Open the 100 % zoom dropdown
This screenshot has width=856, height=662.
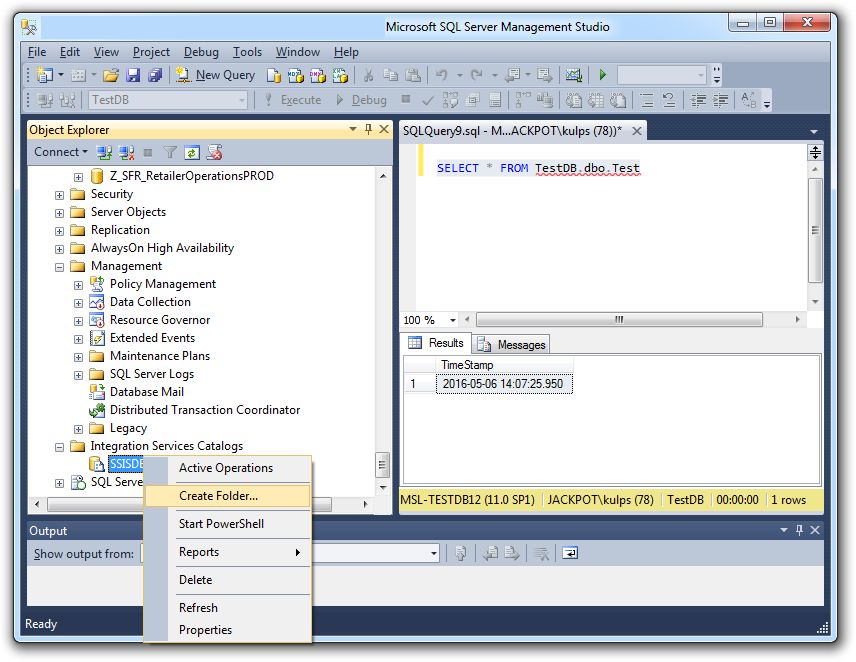(453, 320)
